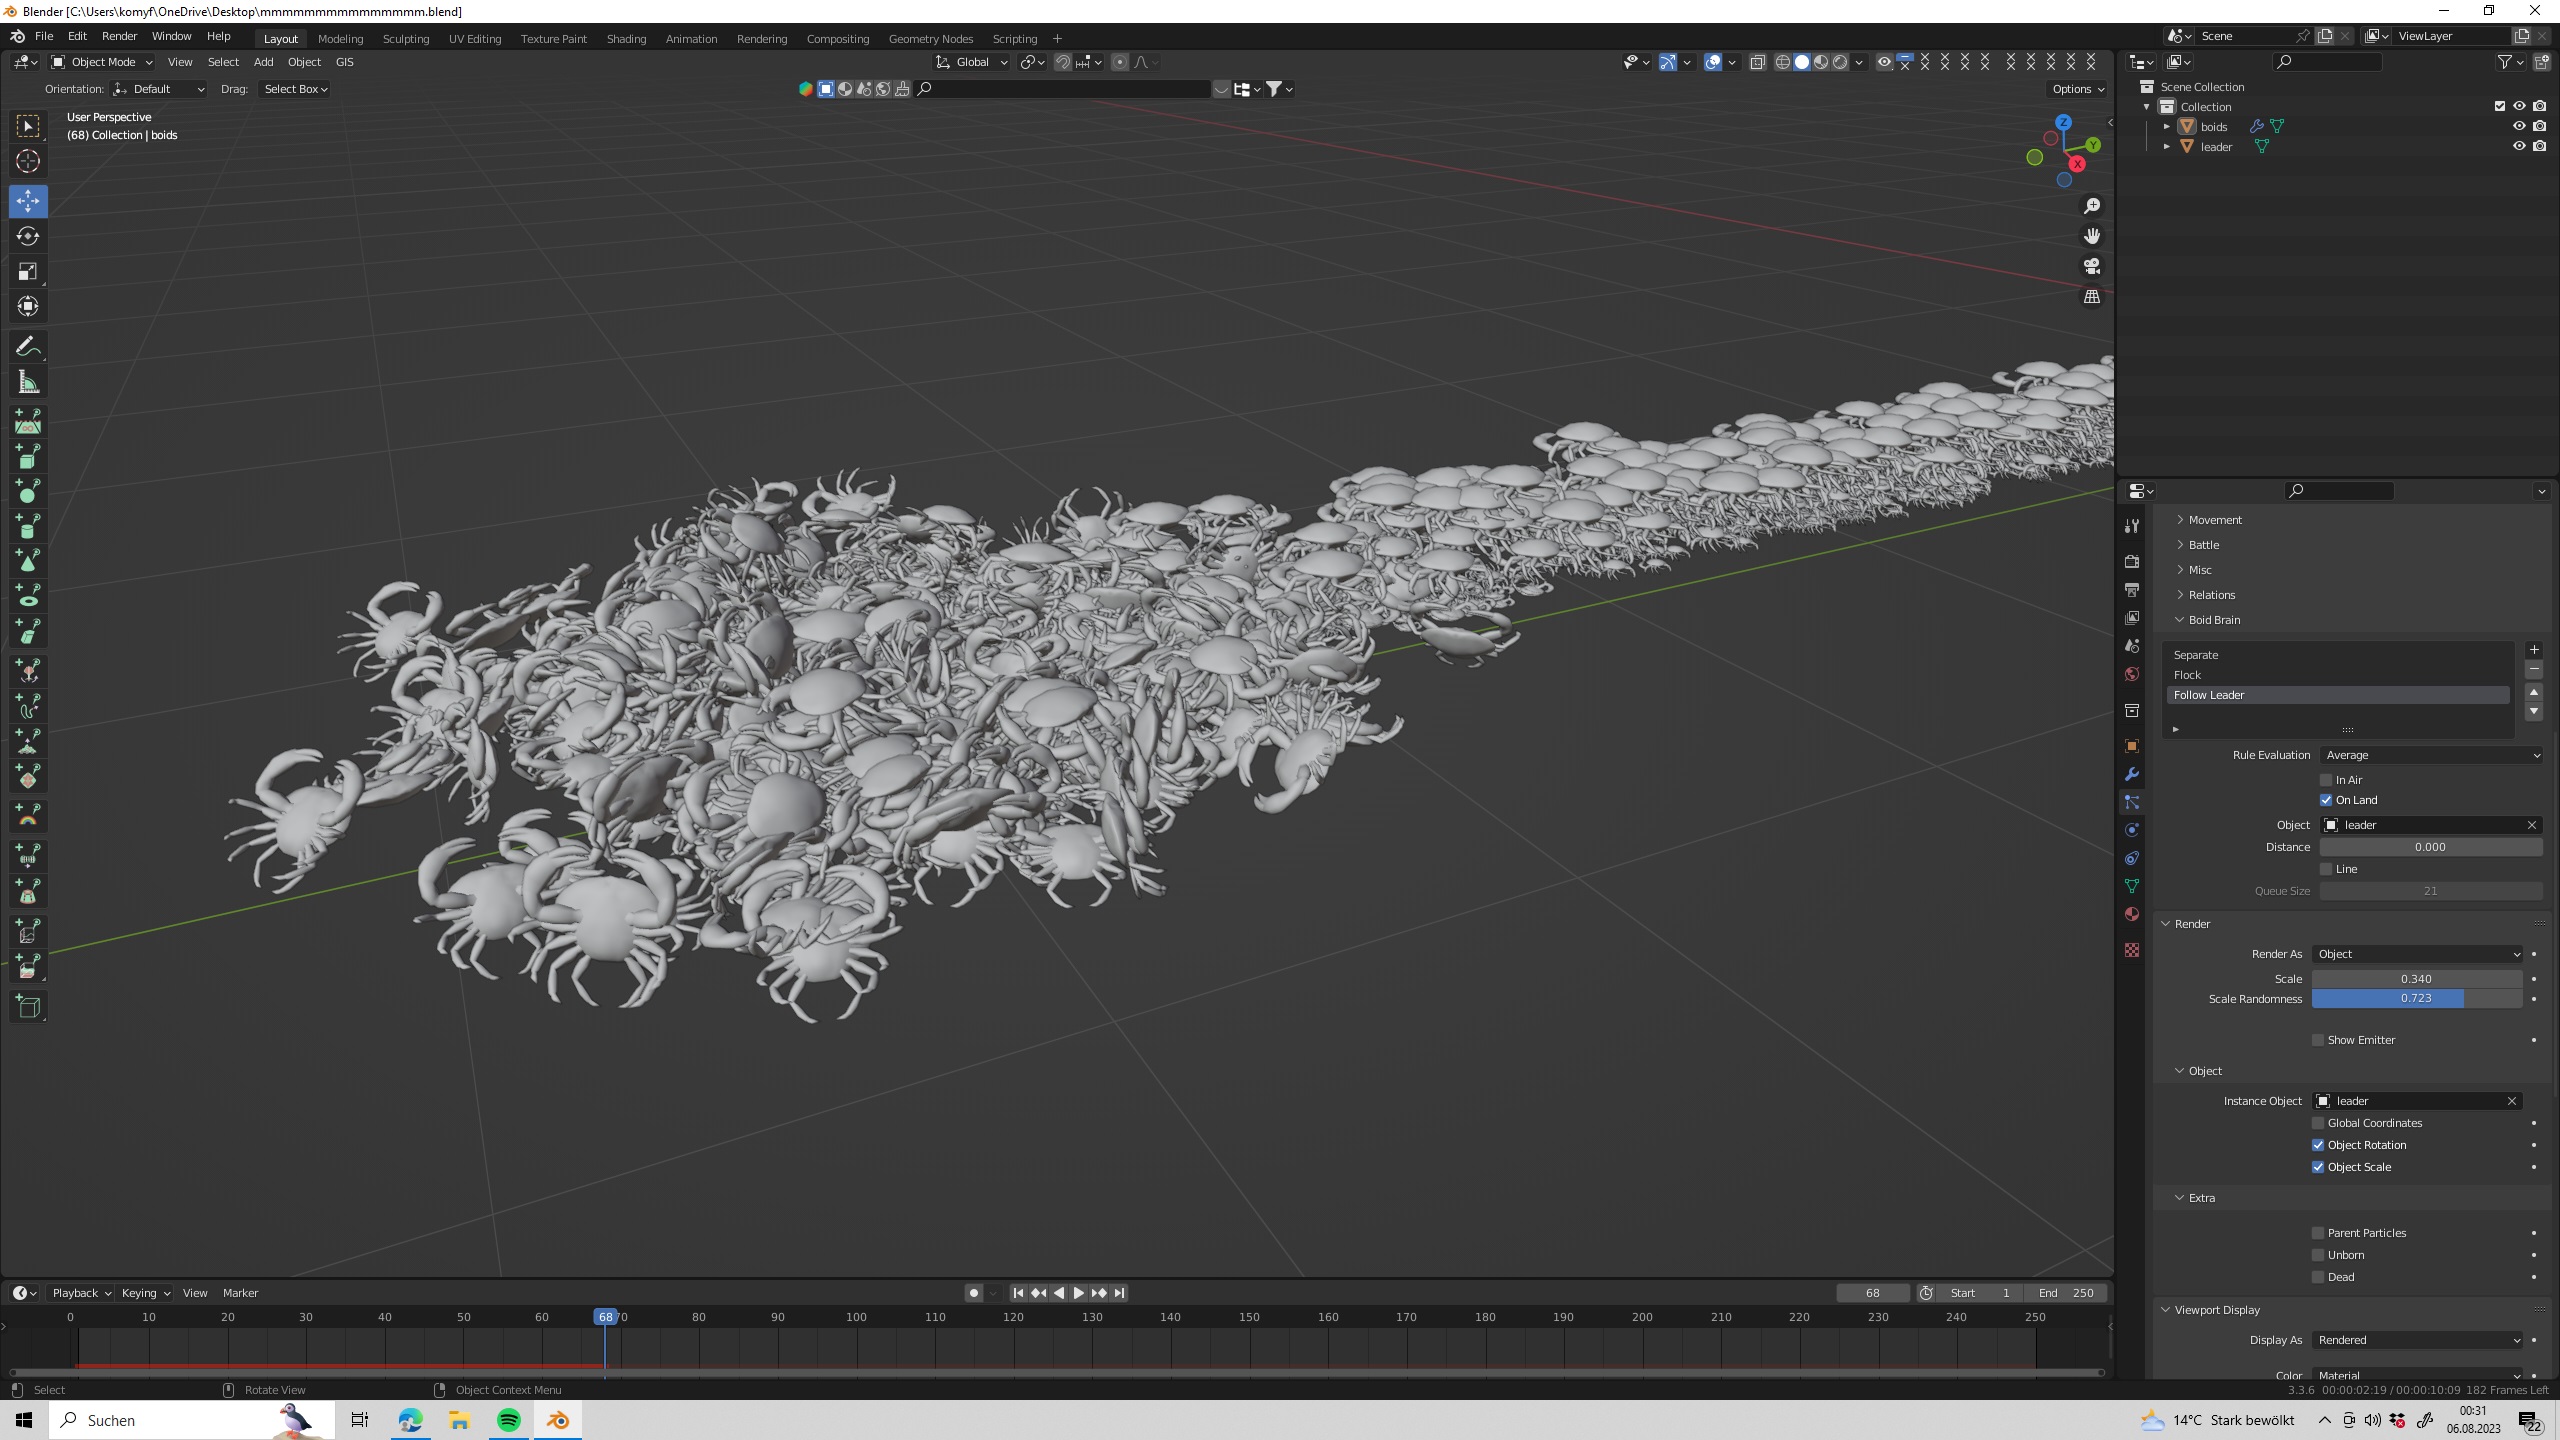The width and height of the screenshot is (2560, 1440).
Task: Select the Rotate tool in toolbar
Action: tap(28, 236)
